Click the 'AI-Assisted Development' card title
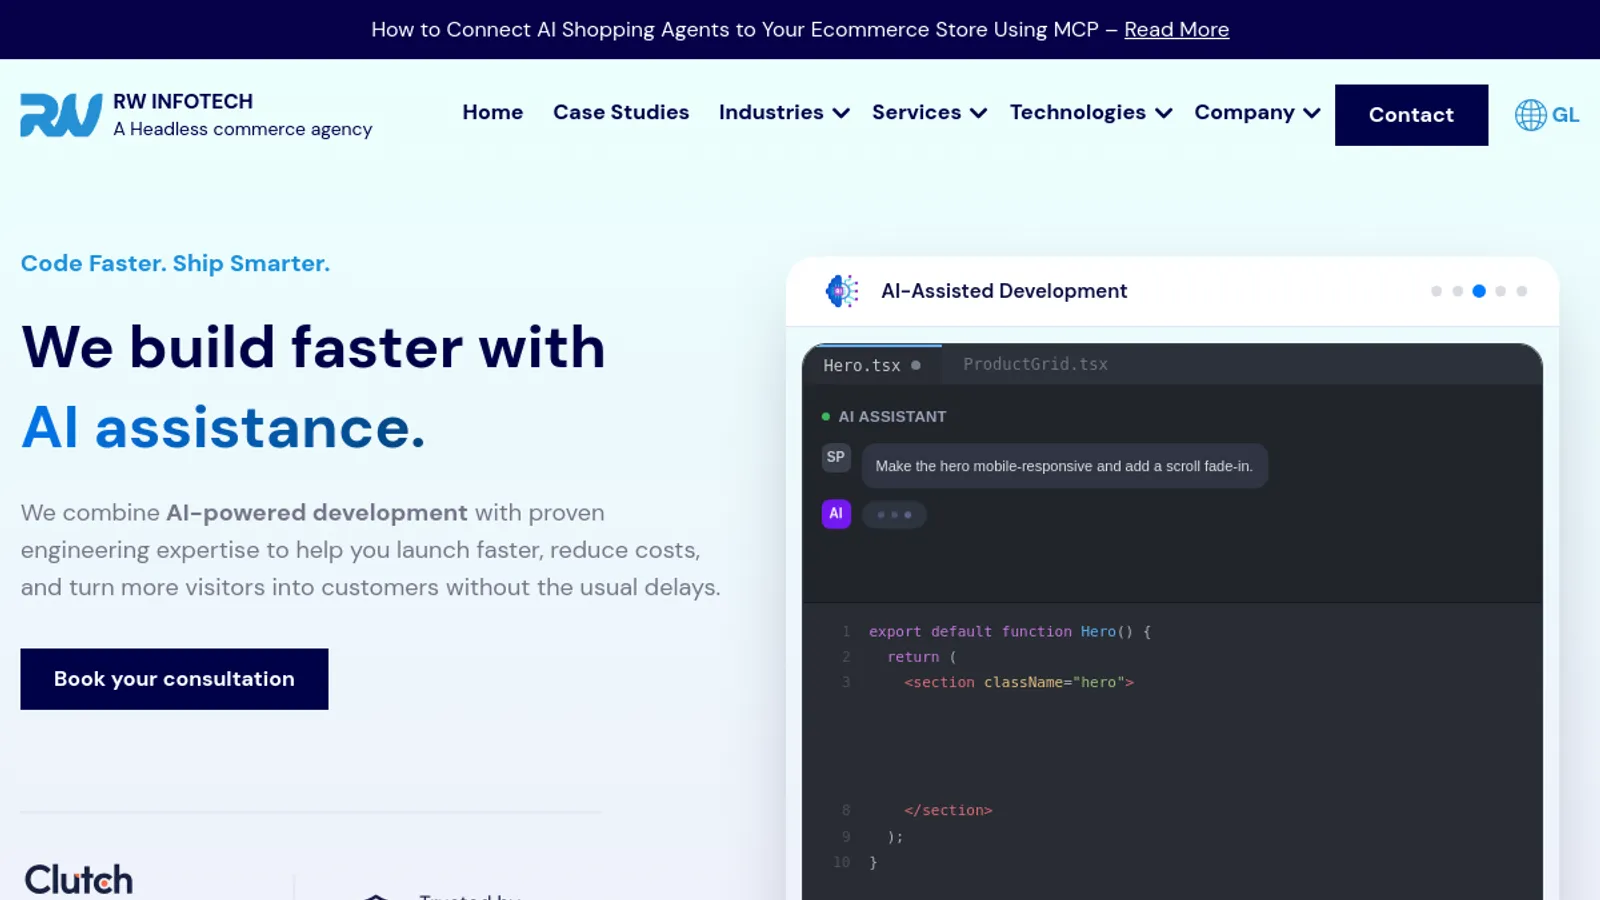 coord(1004,291)
